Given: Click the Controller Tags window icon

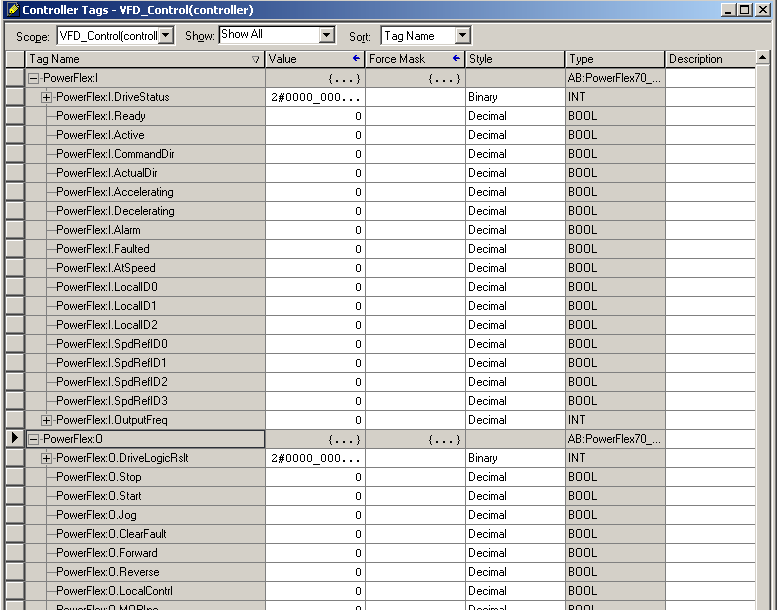Looking at the screenshot, I should point(11,10).
